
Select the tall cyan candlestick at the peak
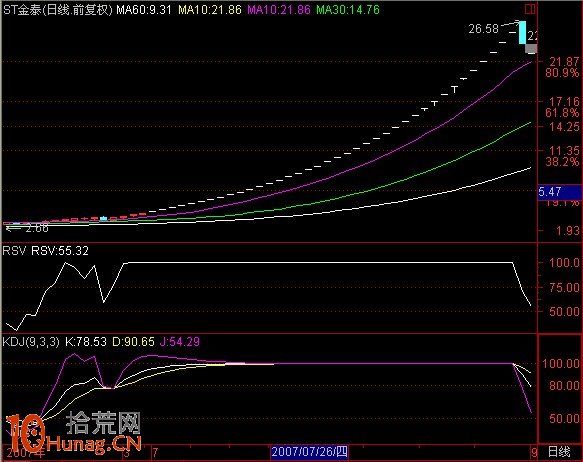click(x=522, y=32)
